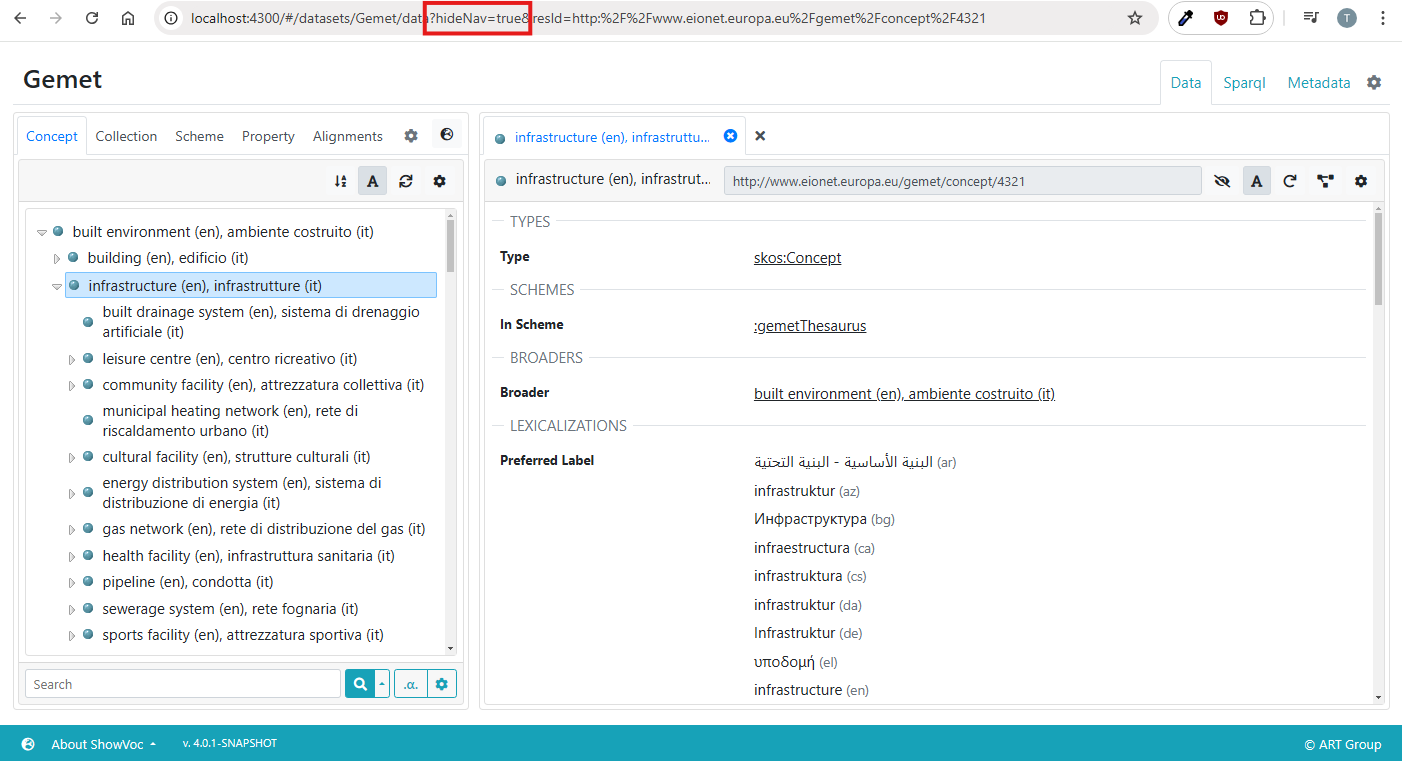Viewport: 1402px width, 761px height.
Task: Open browser extensions puzzle icon
Action: pyautogui.click(x=1257, y=18)
